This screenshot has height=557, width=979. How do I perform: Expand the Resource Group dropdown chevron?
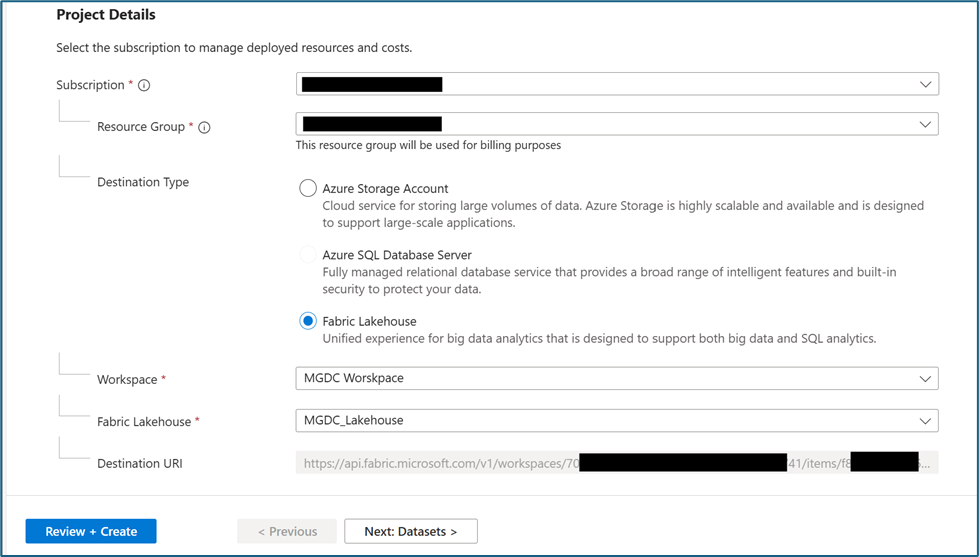click(x=925, y=124)
